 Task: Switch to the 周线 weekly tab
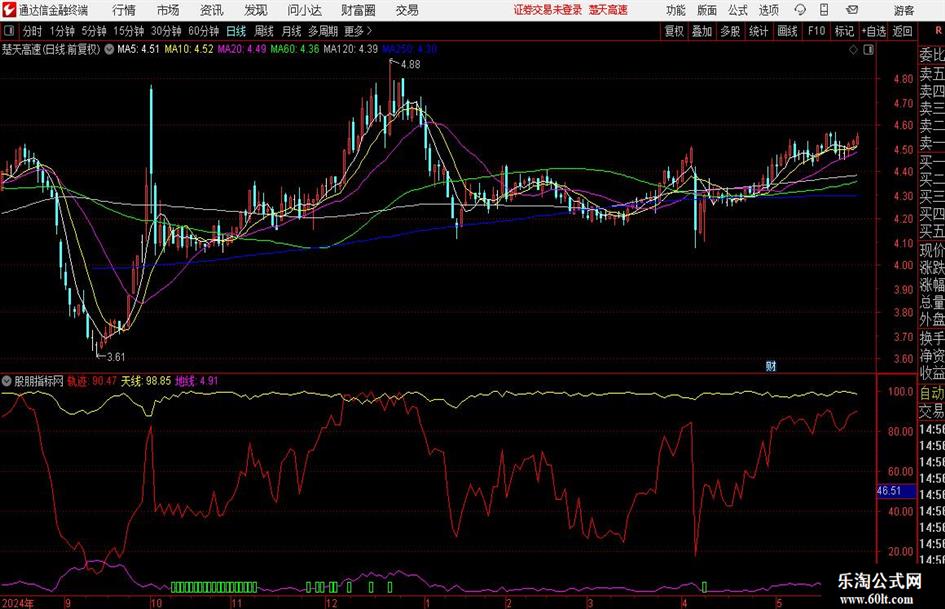(x=264, y=31)
